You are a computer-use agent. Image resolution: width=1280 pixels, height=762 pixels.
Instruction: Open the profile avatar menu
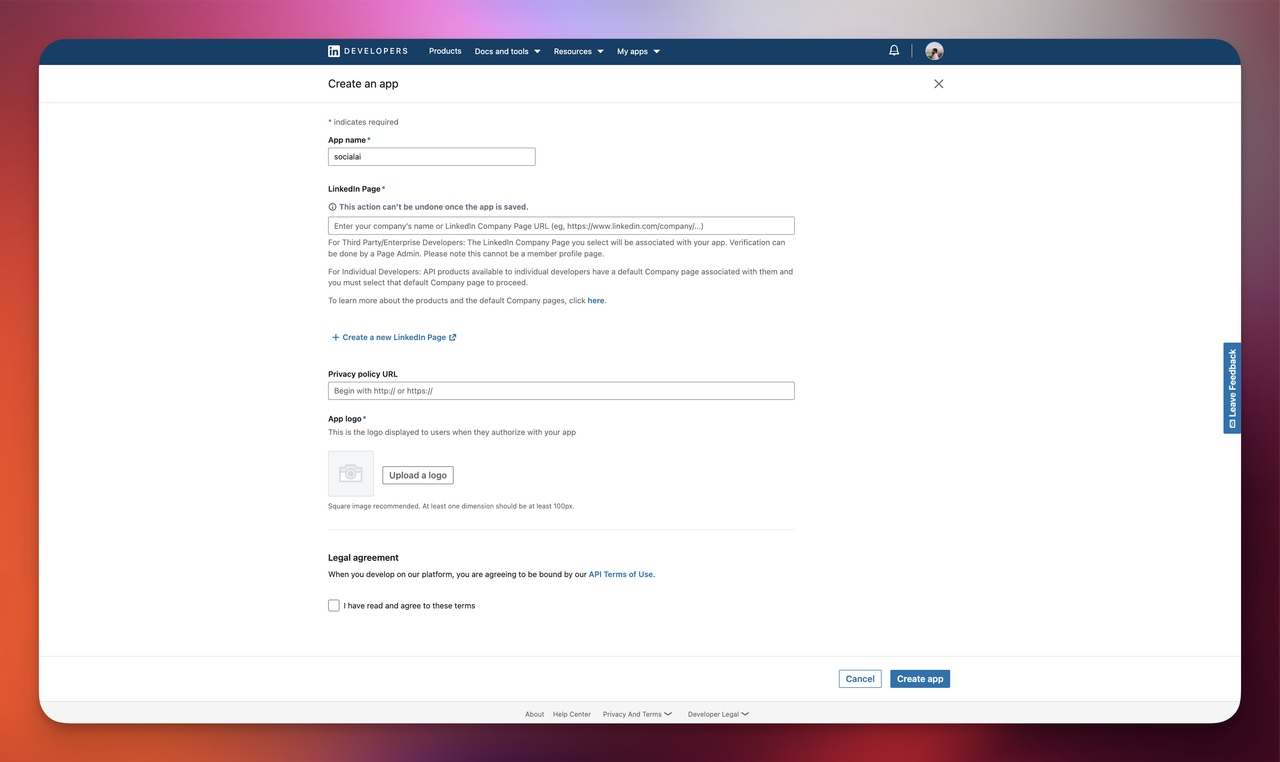(934, 51)
